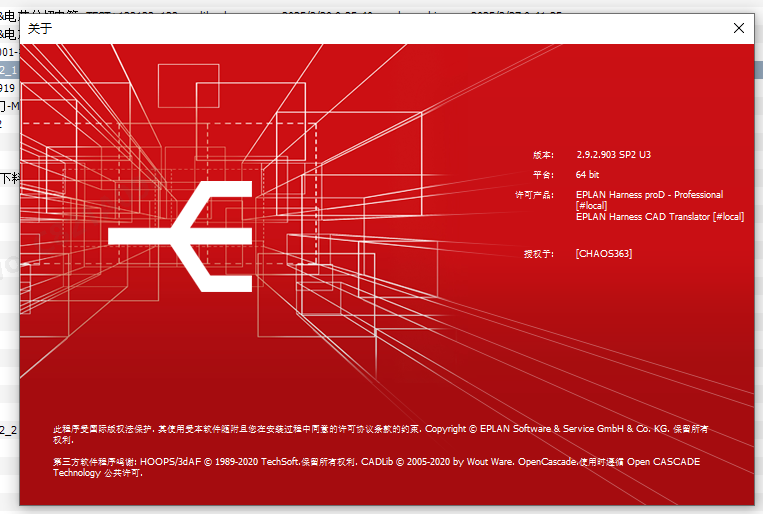
Task: Select EPLAN Harness proD - Professional text
Action: click(x=649, y=195)
